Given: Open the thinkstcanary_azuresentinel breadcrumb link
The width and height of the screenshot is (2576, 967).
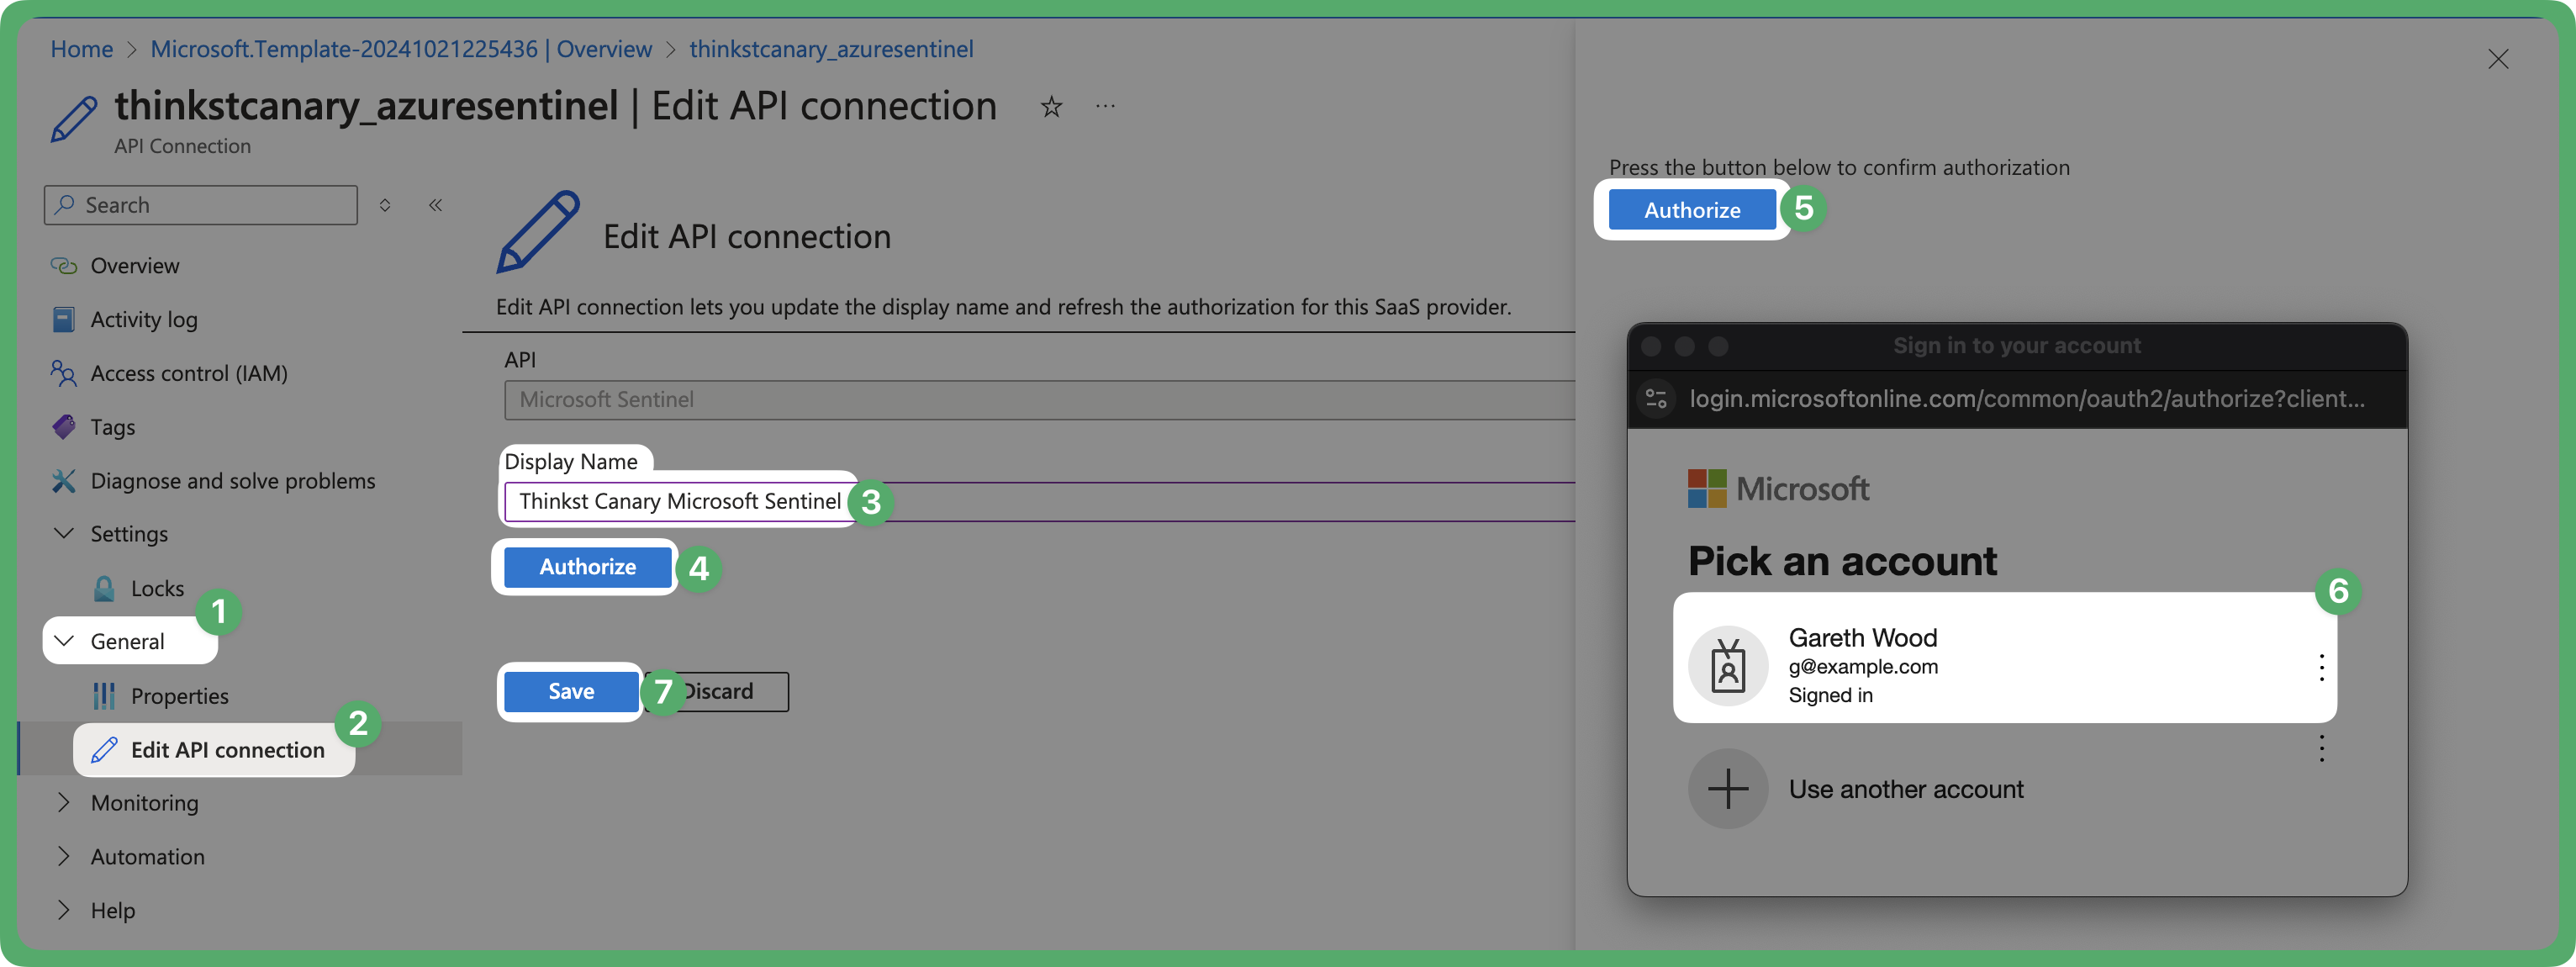Looking at the screenshot, I should (x=831, y=49).
